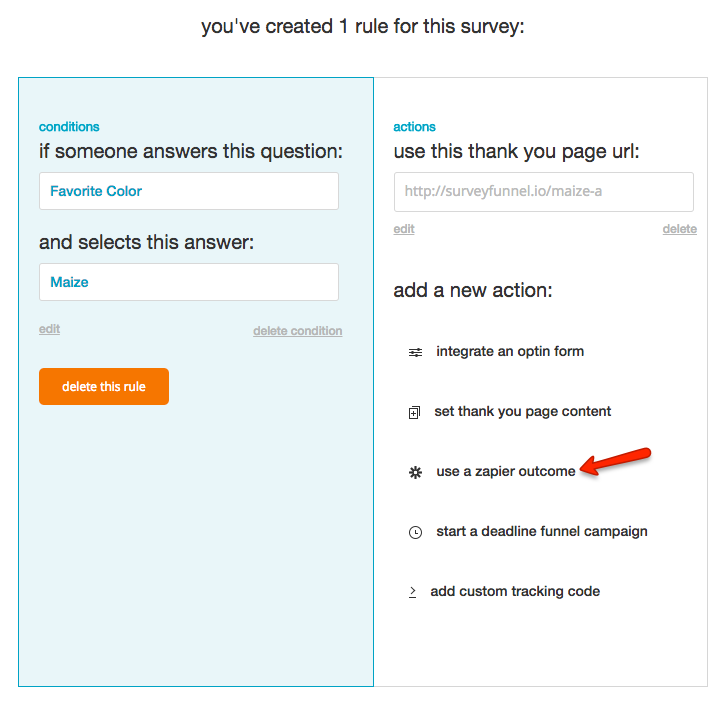
Task: Click the code prompt icon for custom tracking
Action: point(412,592)
